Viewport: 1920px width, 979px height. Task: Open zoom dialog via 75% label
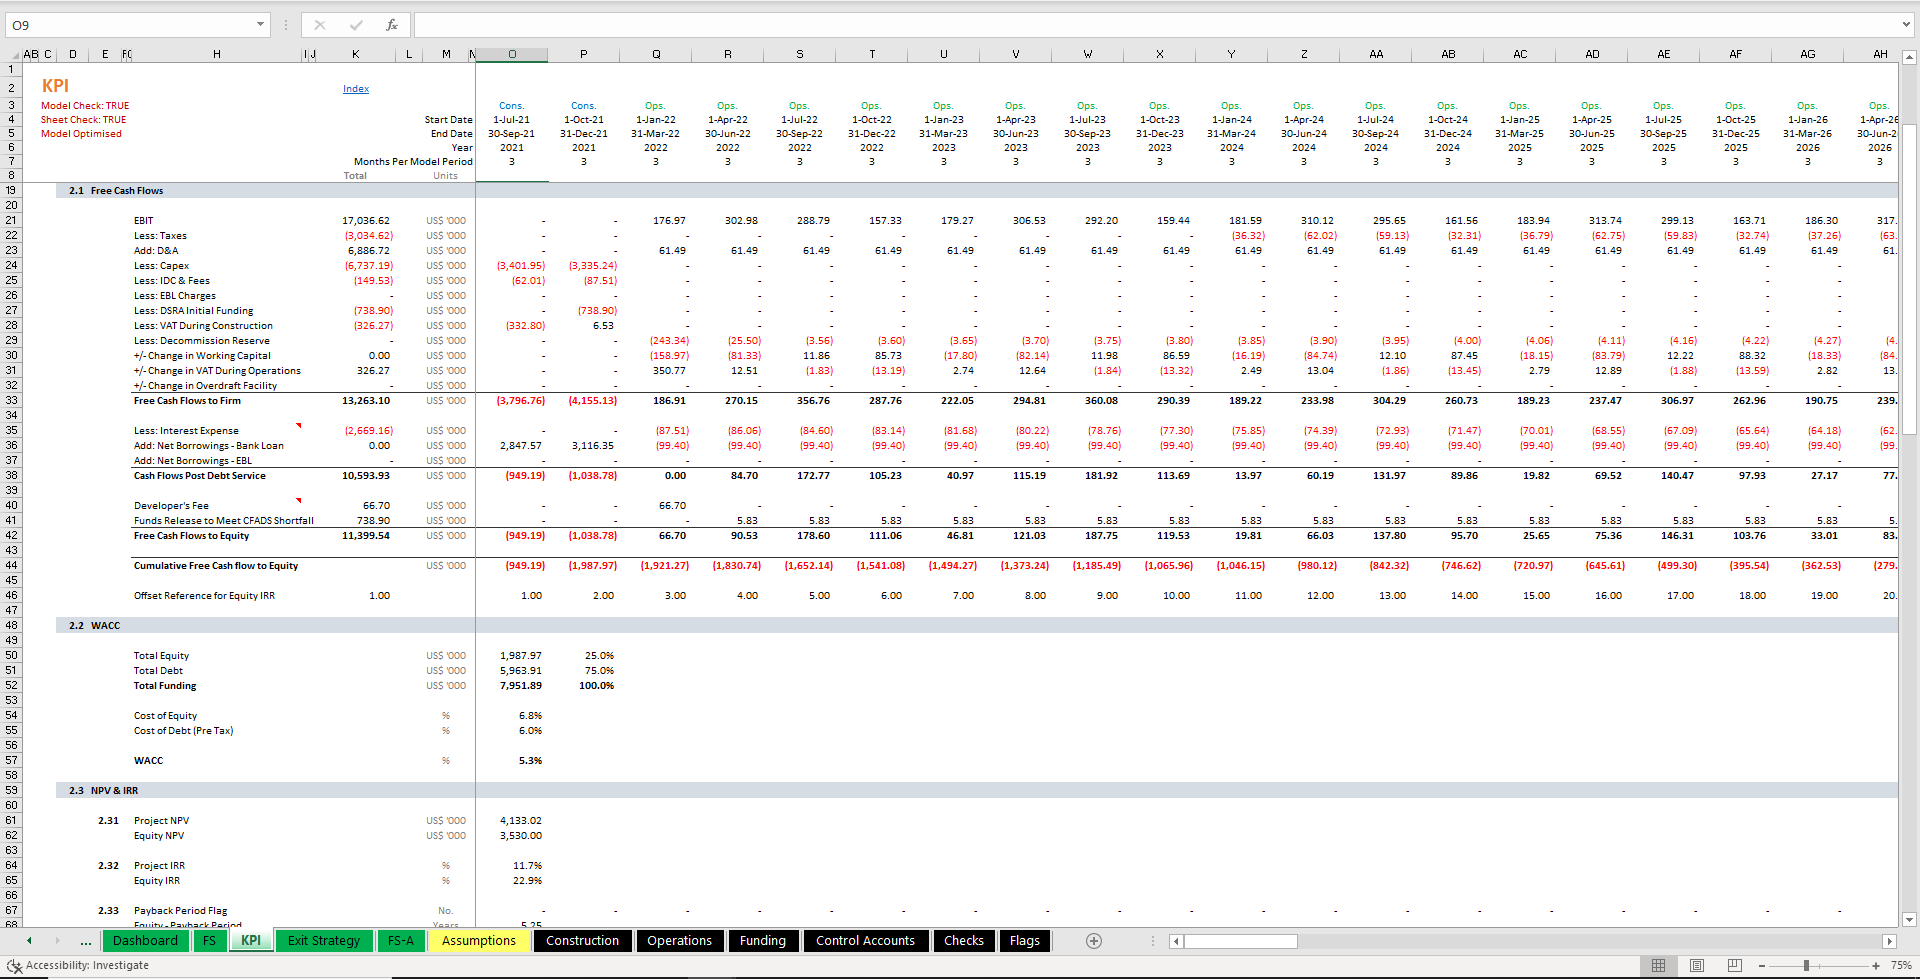(1901, 966)
